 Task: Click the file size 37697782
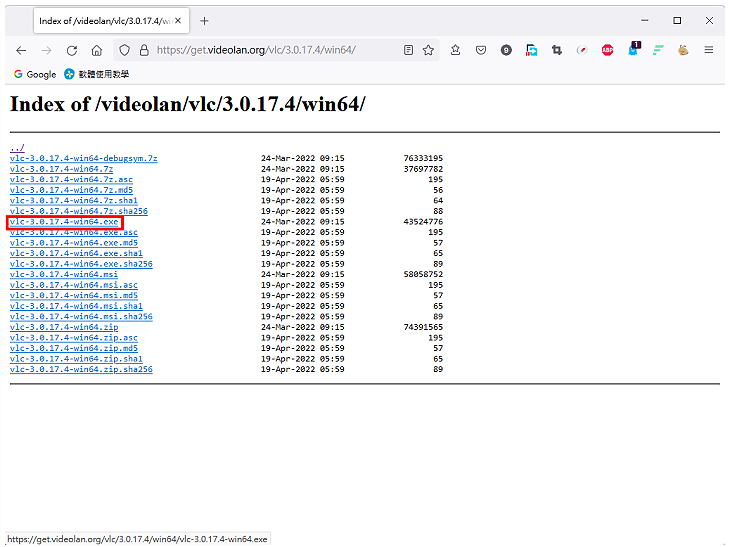(423, 169)
